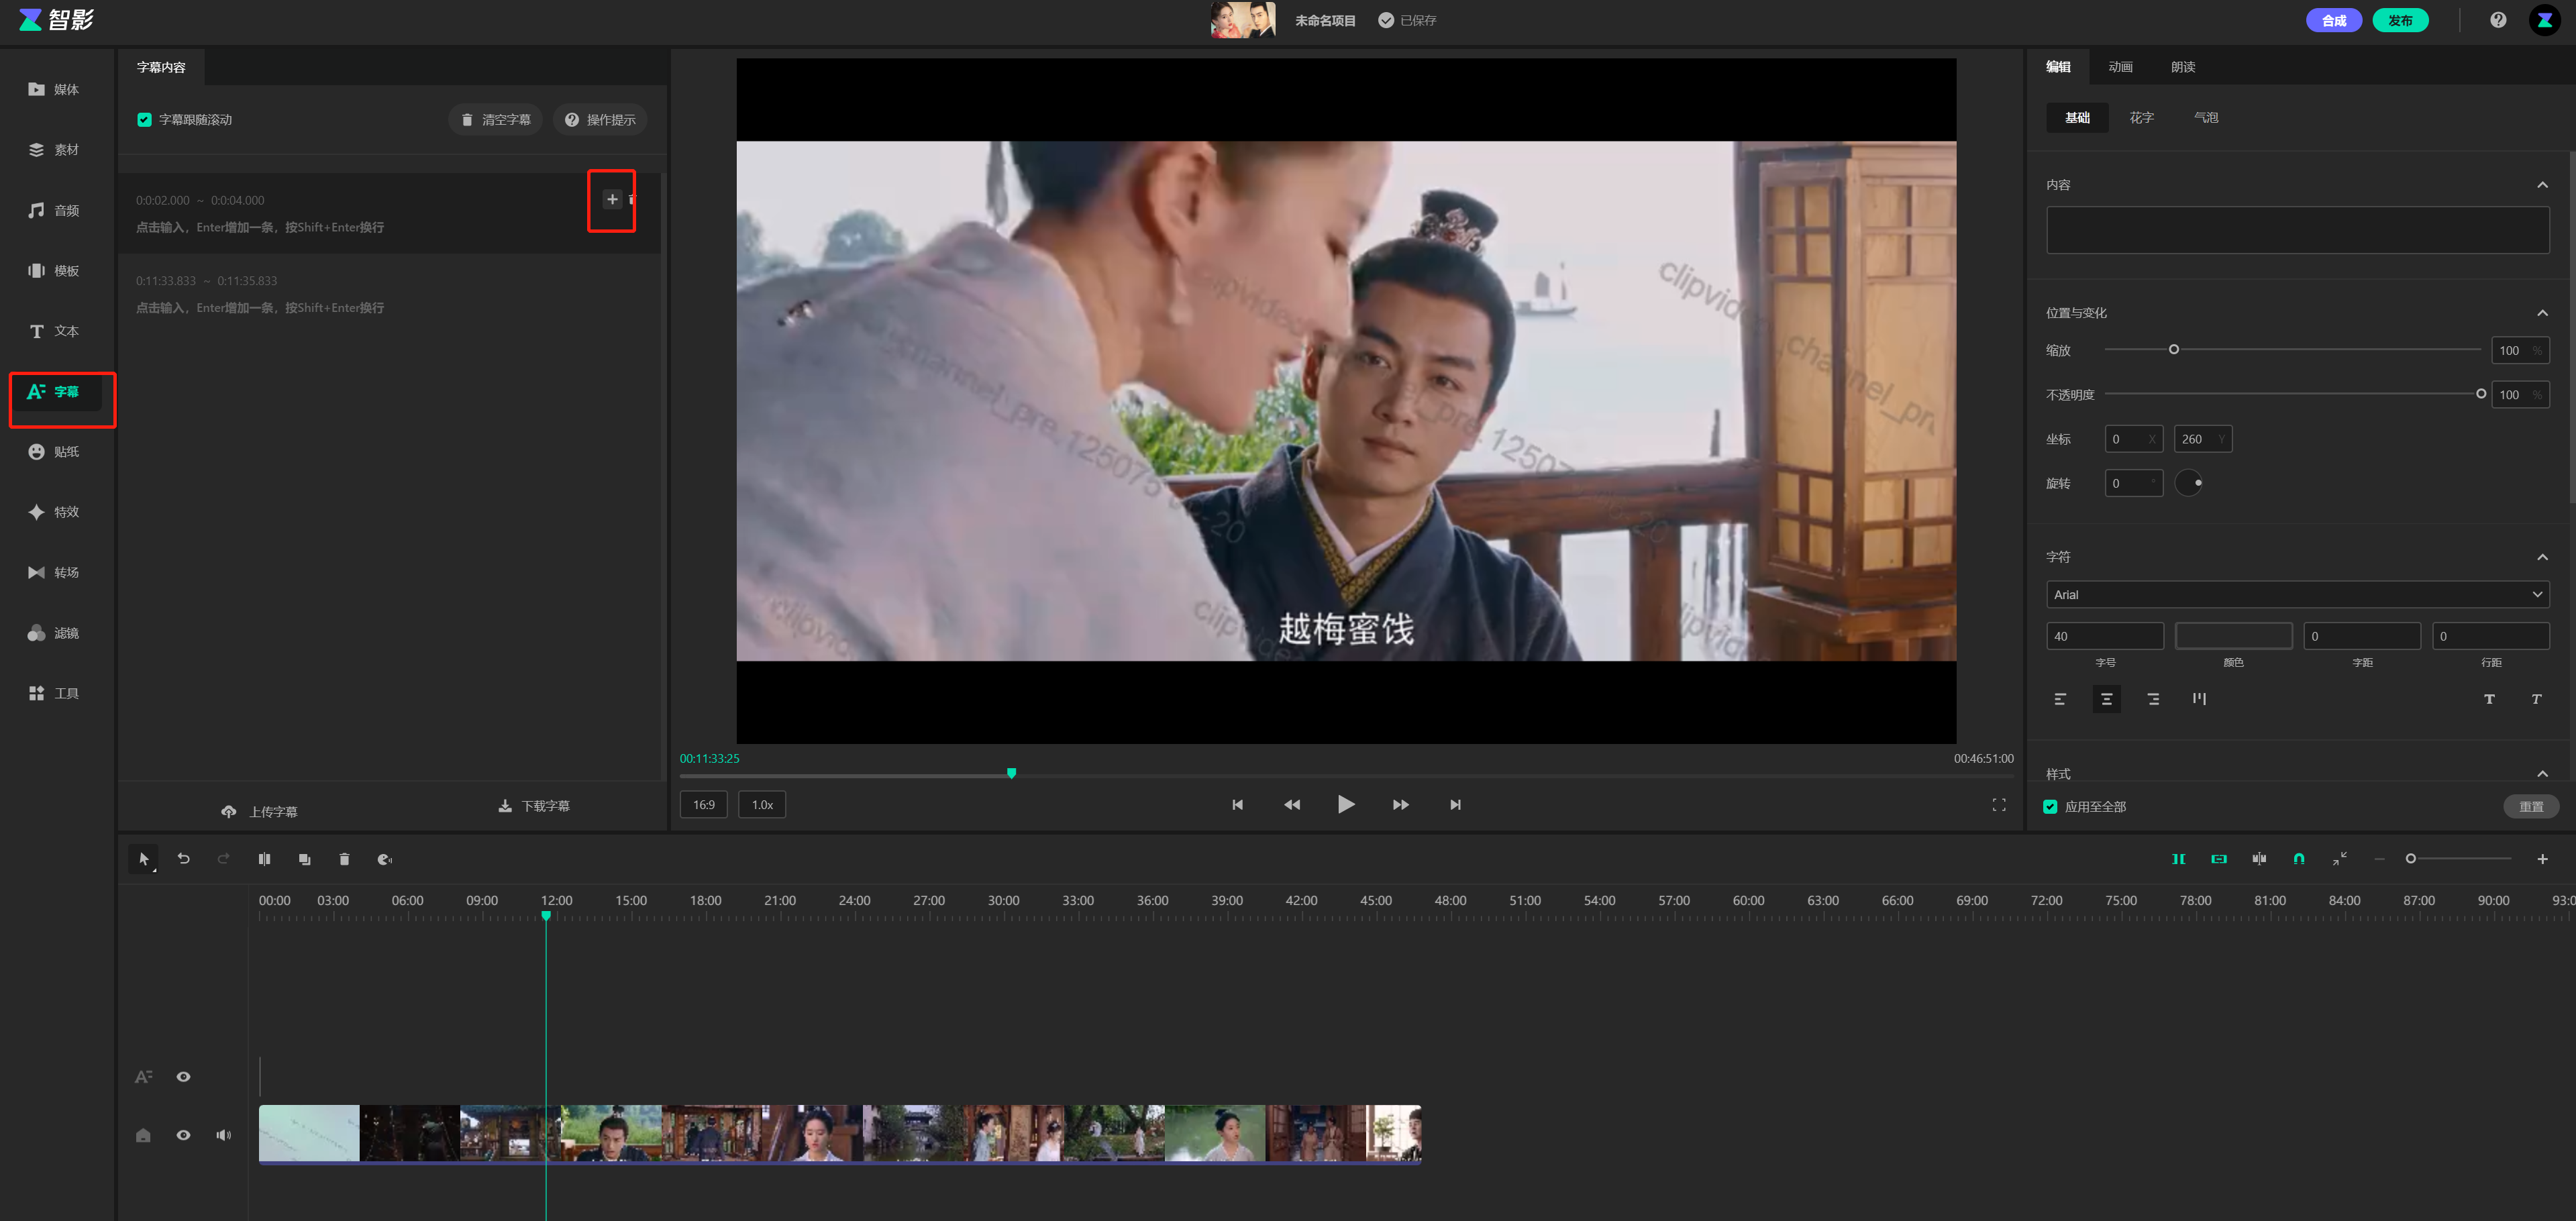Select the 气泡 bubble tab
The image size is (2576, 1221).
click(2205, 118)
